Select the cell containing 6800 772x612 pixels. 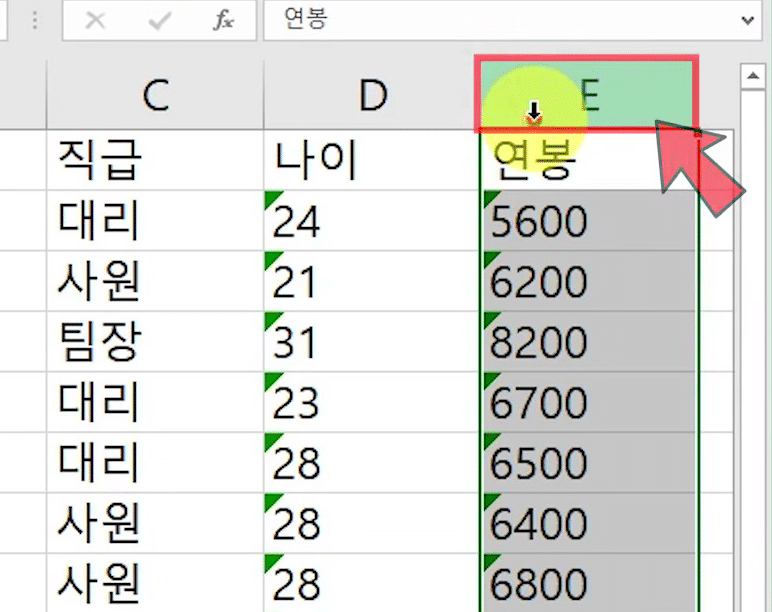[588, 583]
